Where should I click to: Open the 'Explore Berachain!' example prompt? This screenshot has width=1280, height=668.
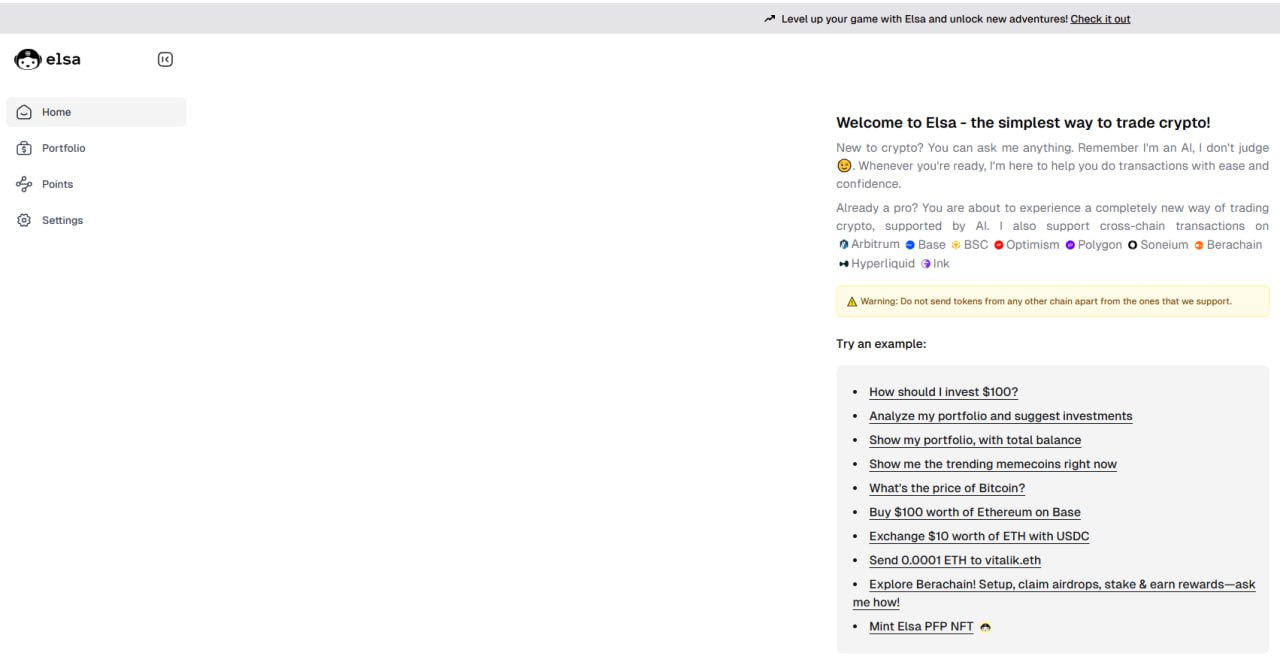point(1054,593)
